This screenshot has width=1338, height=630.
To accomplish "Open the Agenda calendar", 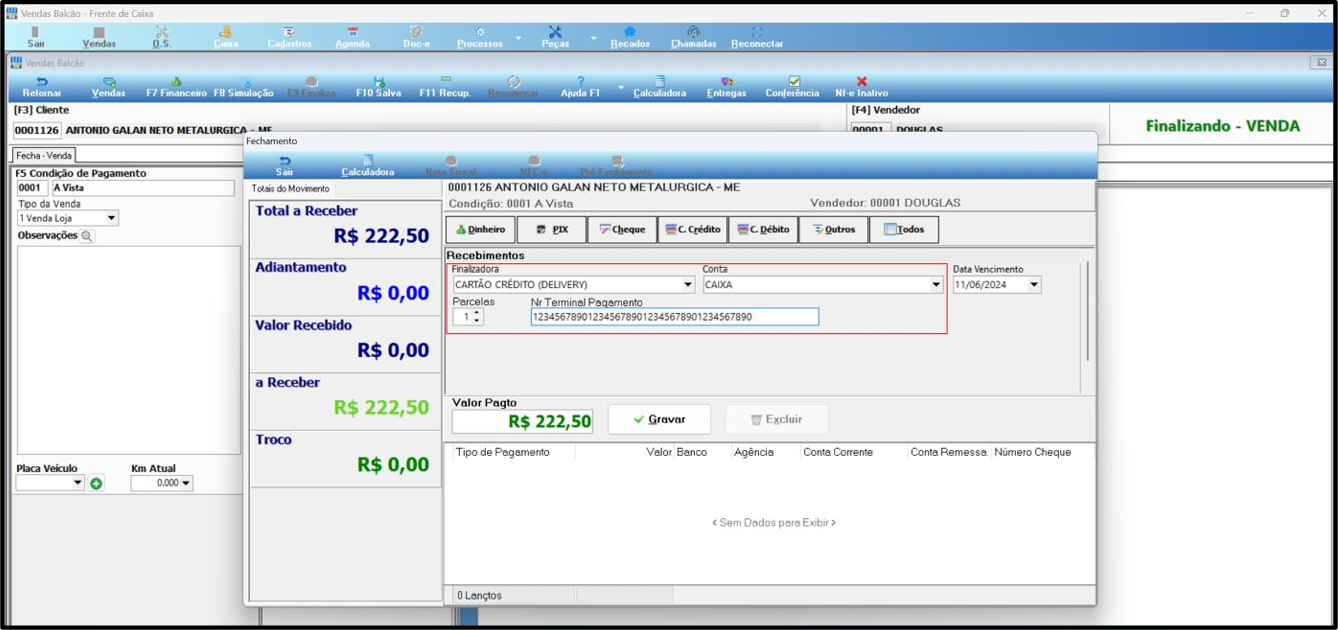I will coord(352,37).
